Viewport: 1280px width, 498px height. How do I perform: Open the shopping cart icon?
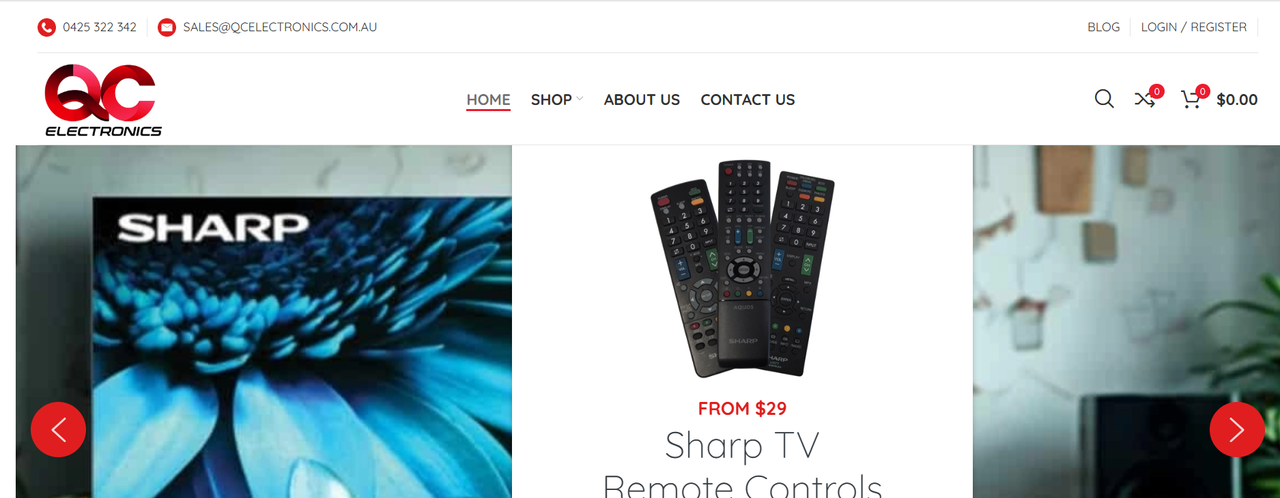tap(1191, 99)
